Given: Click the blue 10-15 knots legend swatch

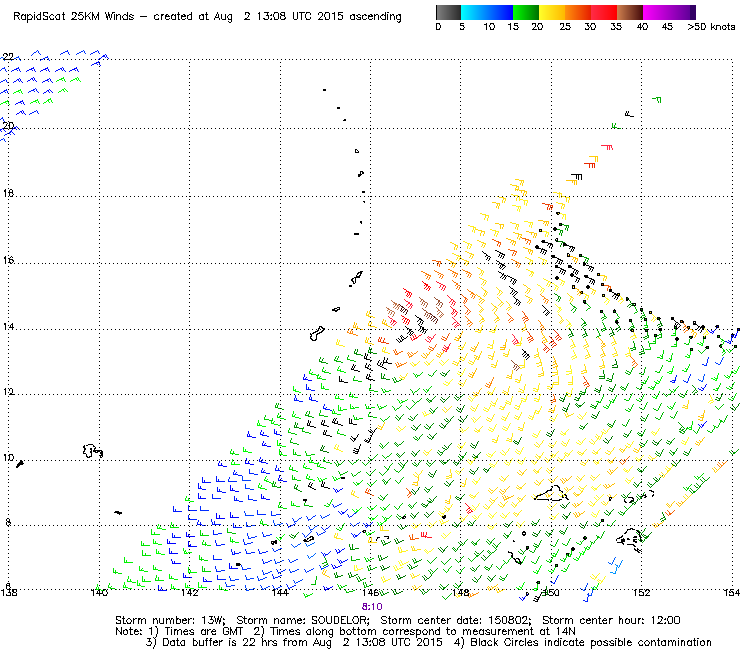Looking at the screenshot, I should [500, 12].
